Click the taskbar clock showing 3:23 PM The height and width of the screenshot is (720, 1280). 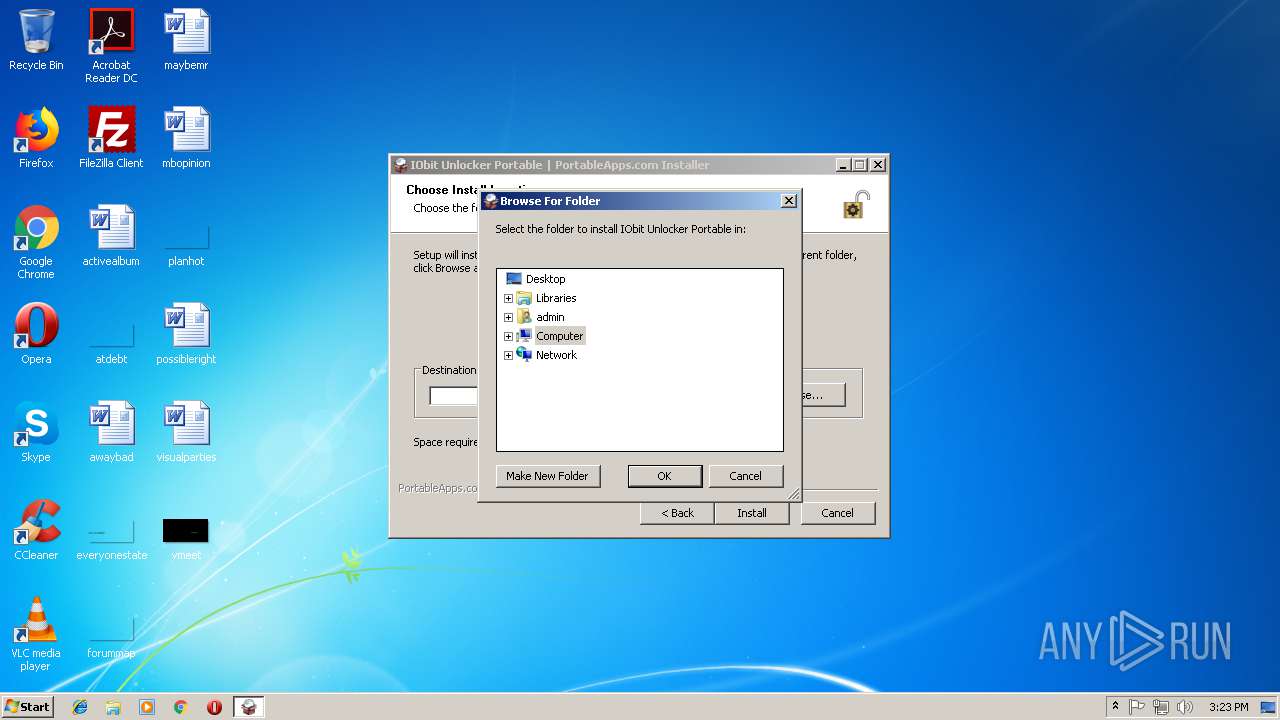[x=1228, y=707]
